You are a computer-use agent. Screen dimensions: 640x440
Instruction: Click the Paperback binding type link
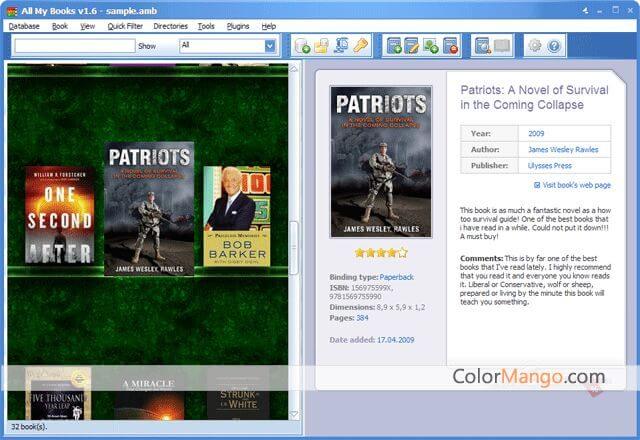396,277
